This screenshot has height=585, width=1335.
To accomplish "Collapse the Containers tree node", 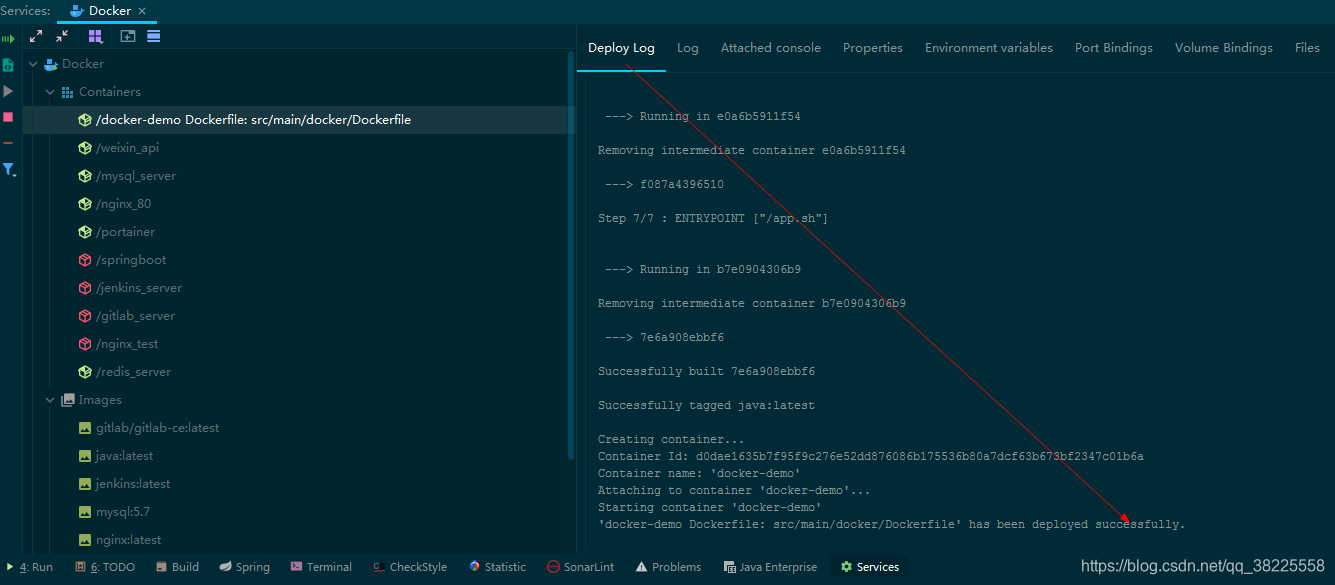I will 50,92.
